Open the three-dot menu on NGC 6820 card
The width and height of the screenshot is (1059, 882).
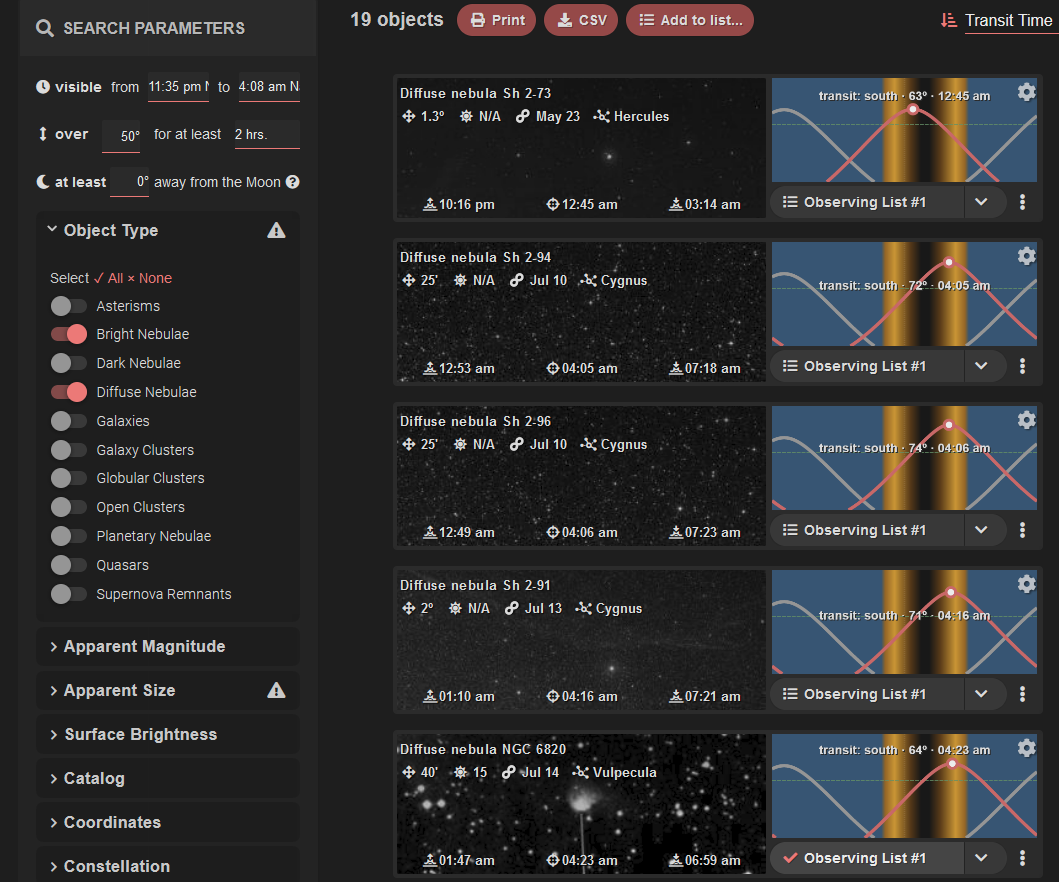click(1022, 857)
